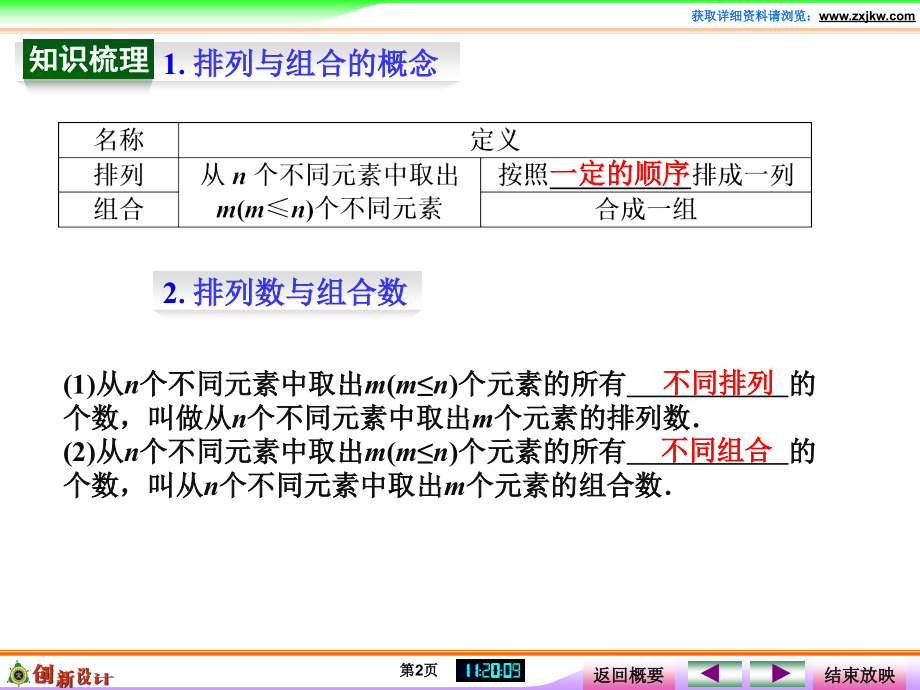Select the 知识梳理 section label

tap(88, 60)
